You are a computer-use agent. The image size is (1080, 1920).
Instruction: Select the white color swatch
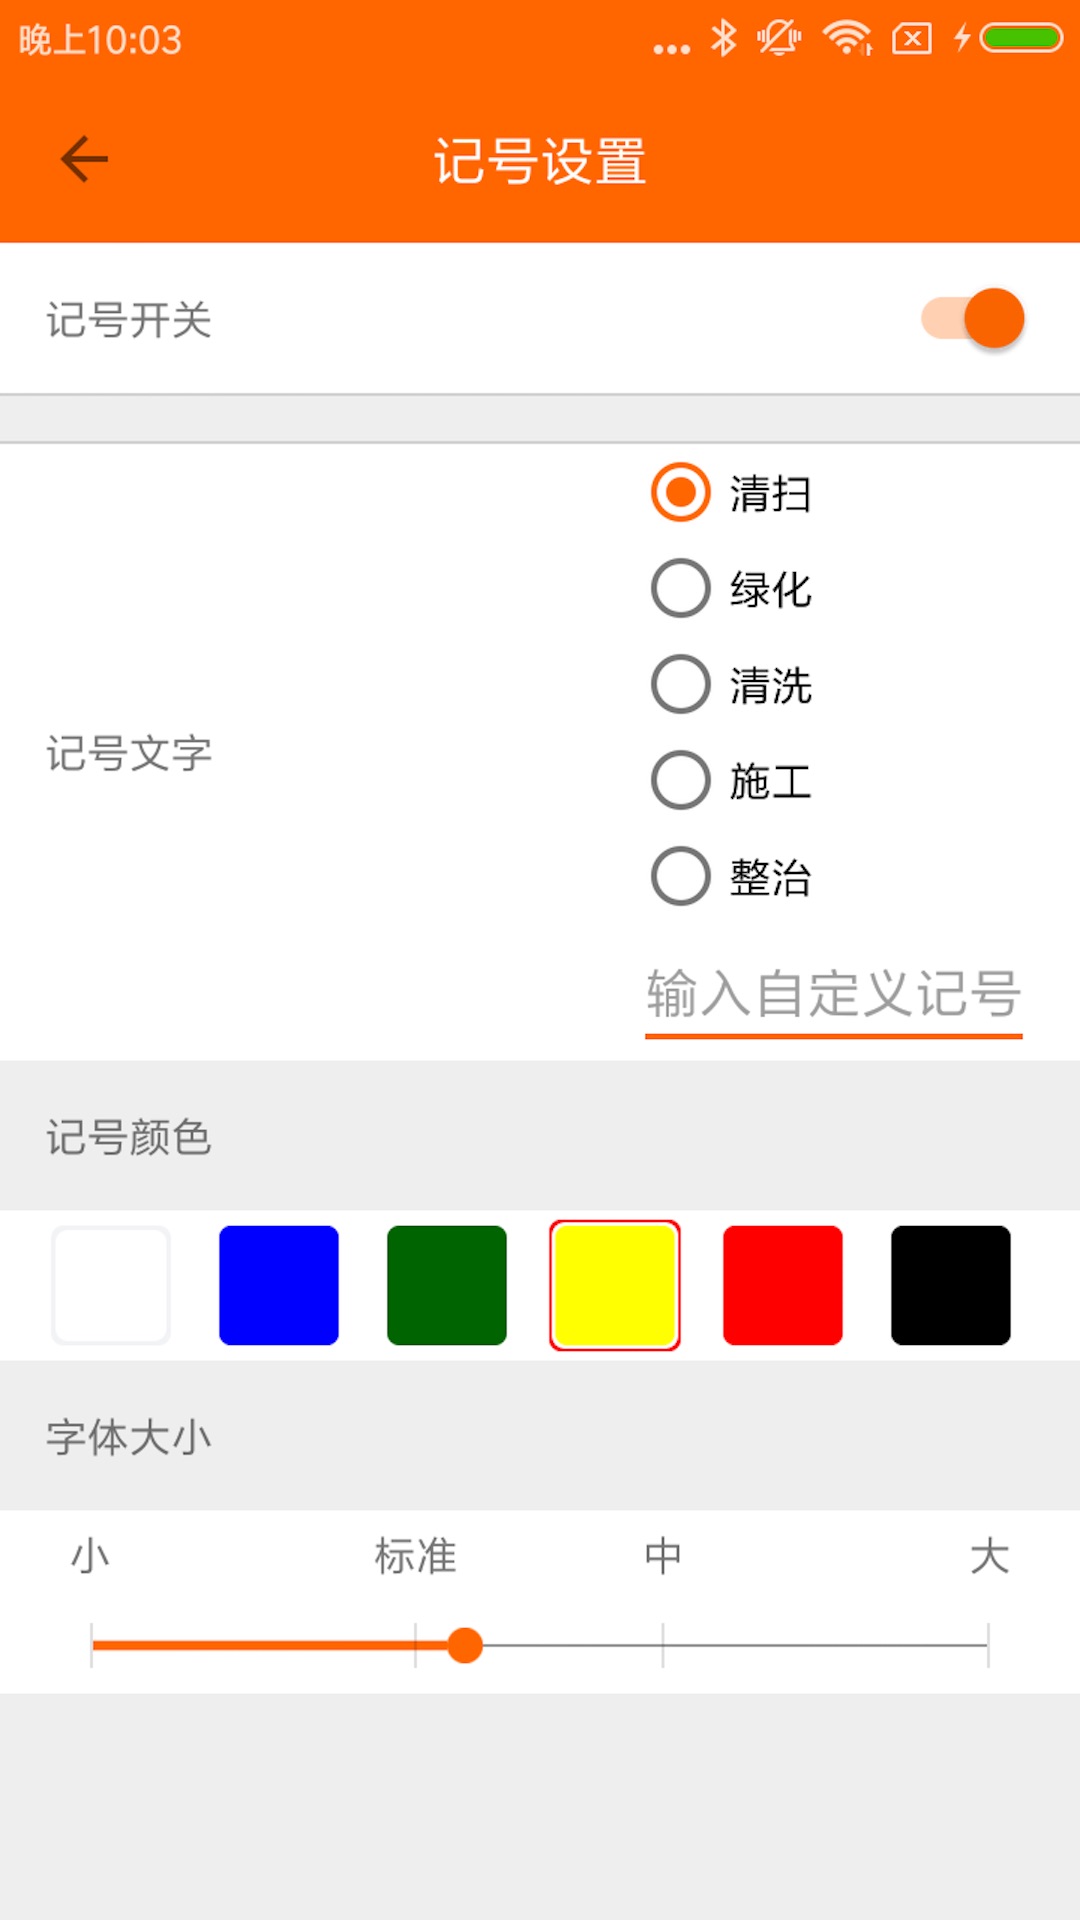click(111, 1285)
